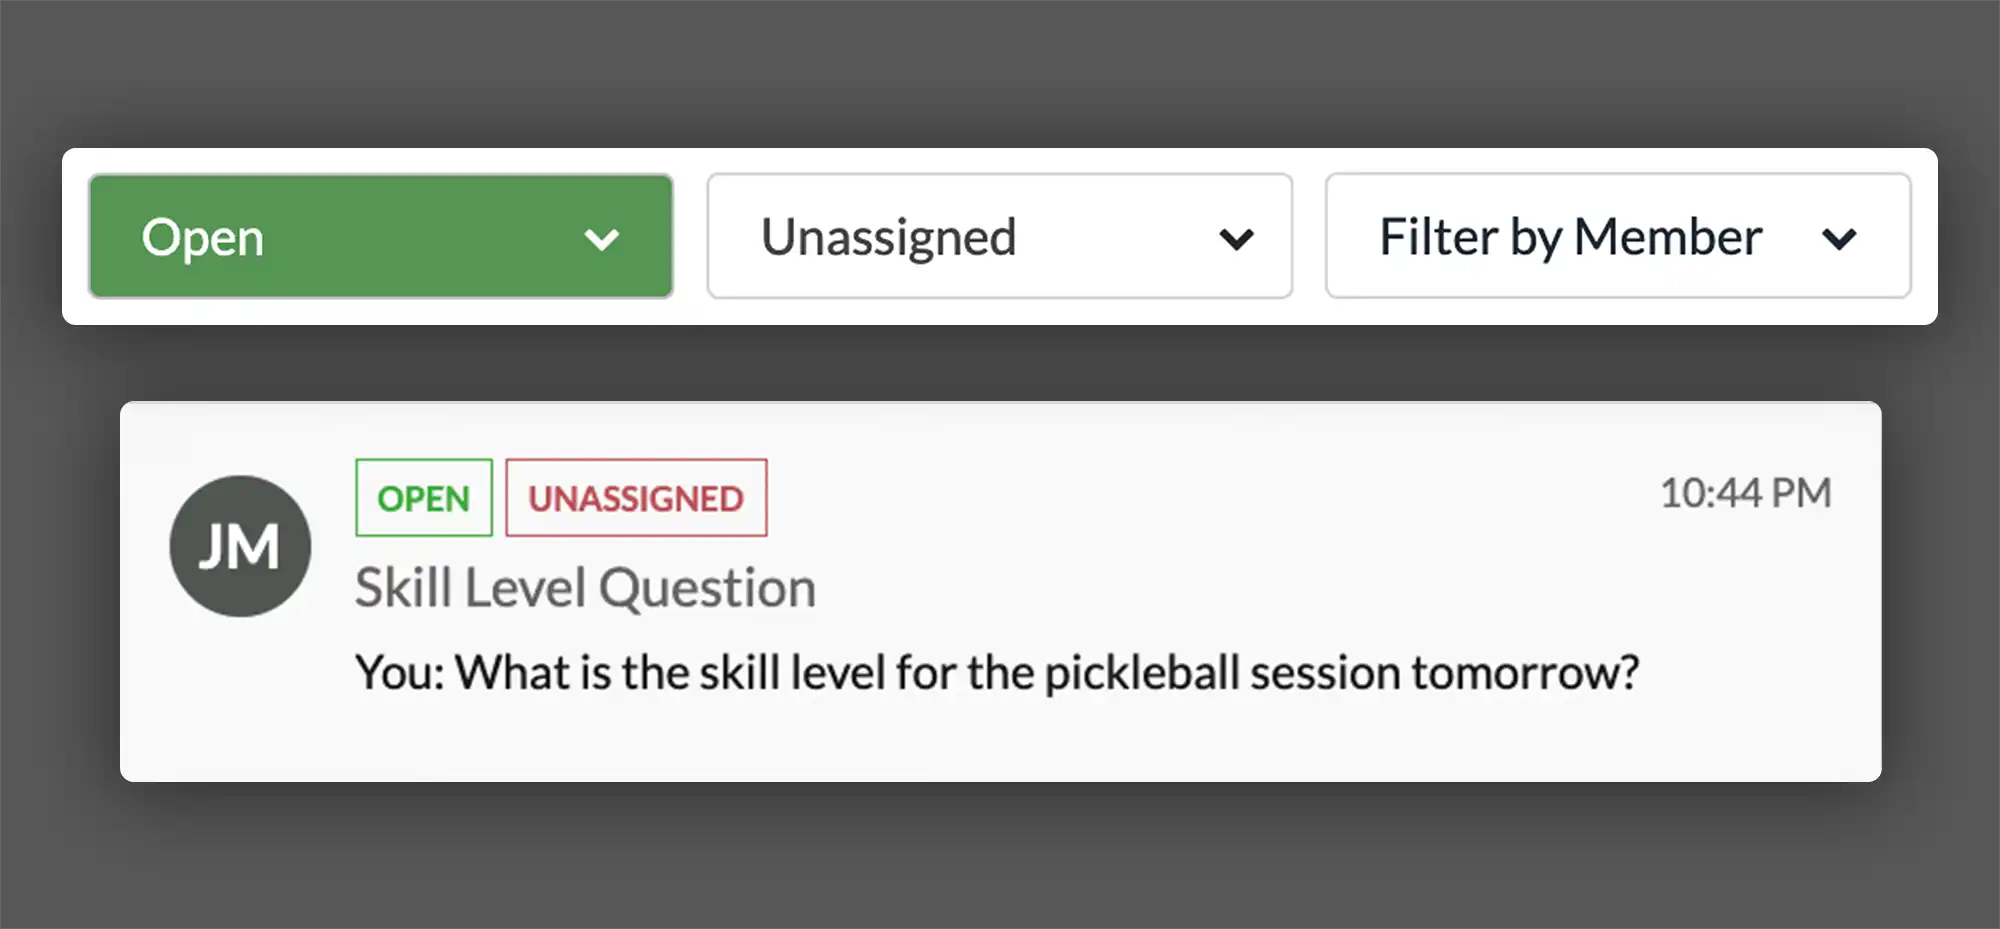
Task: Click the "Unassigned" label text in the filter bar
Action: [888, 238]
